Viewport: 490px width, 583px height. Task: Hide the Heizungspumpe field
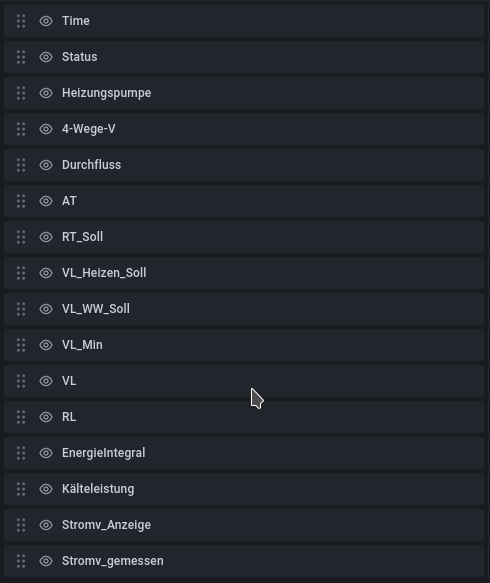(46, 93)
